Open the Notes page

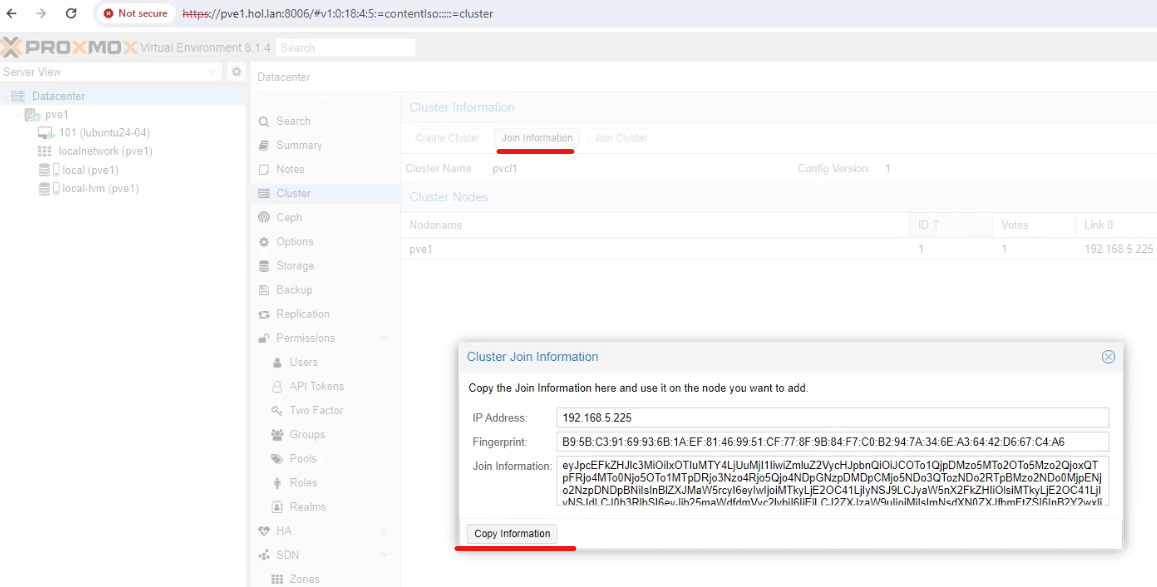pos(290,169)
